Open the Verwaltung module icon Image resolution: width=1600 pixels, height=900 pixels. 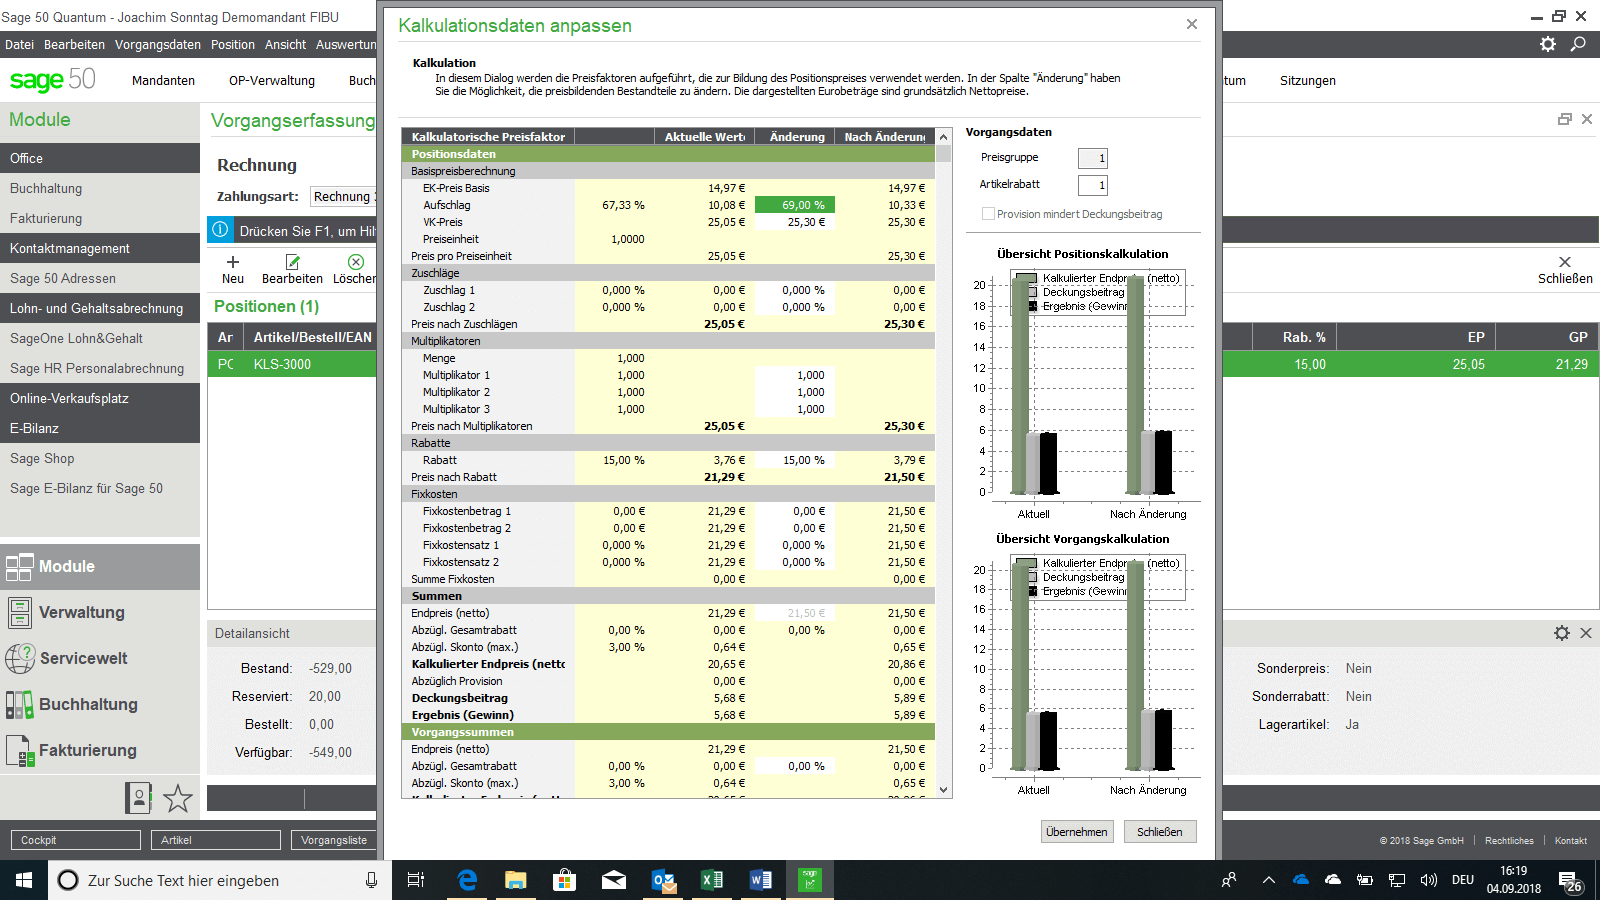pos(19,612)
